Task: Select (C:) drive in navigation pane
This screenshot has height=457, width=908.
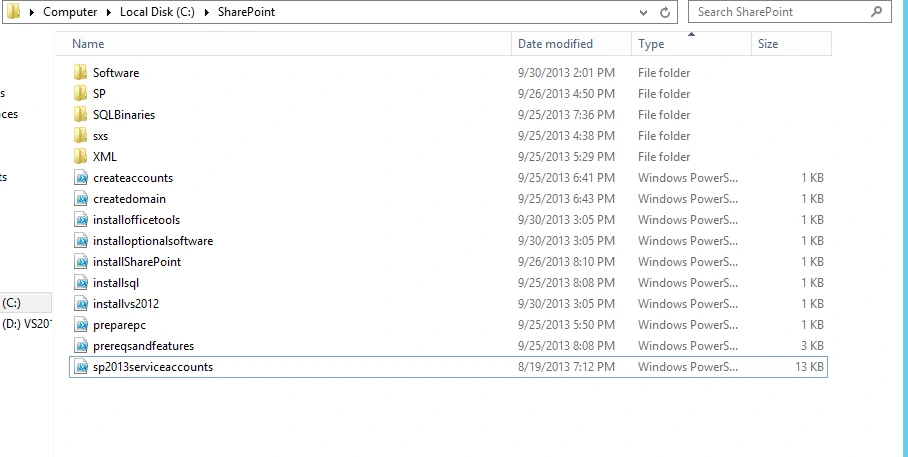Action: 25,303
